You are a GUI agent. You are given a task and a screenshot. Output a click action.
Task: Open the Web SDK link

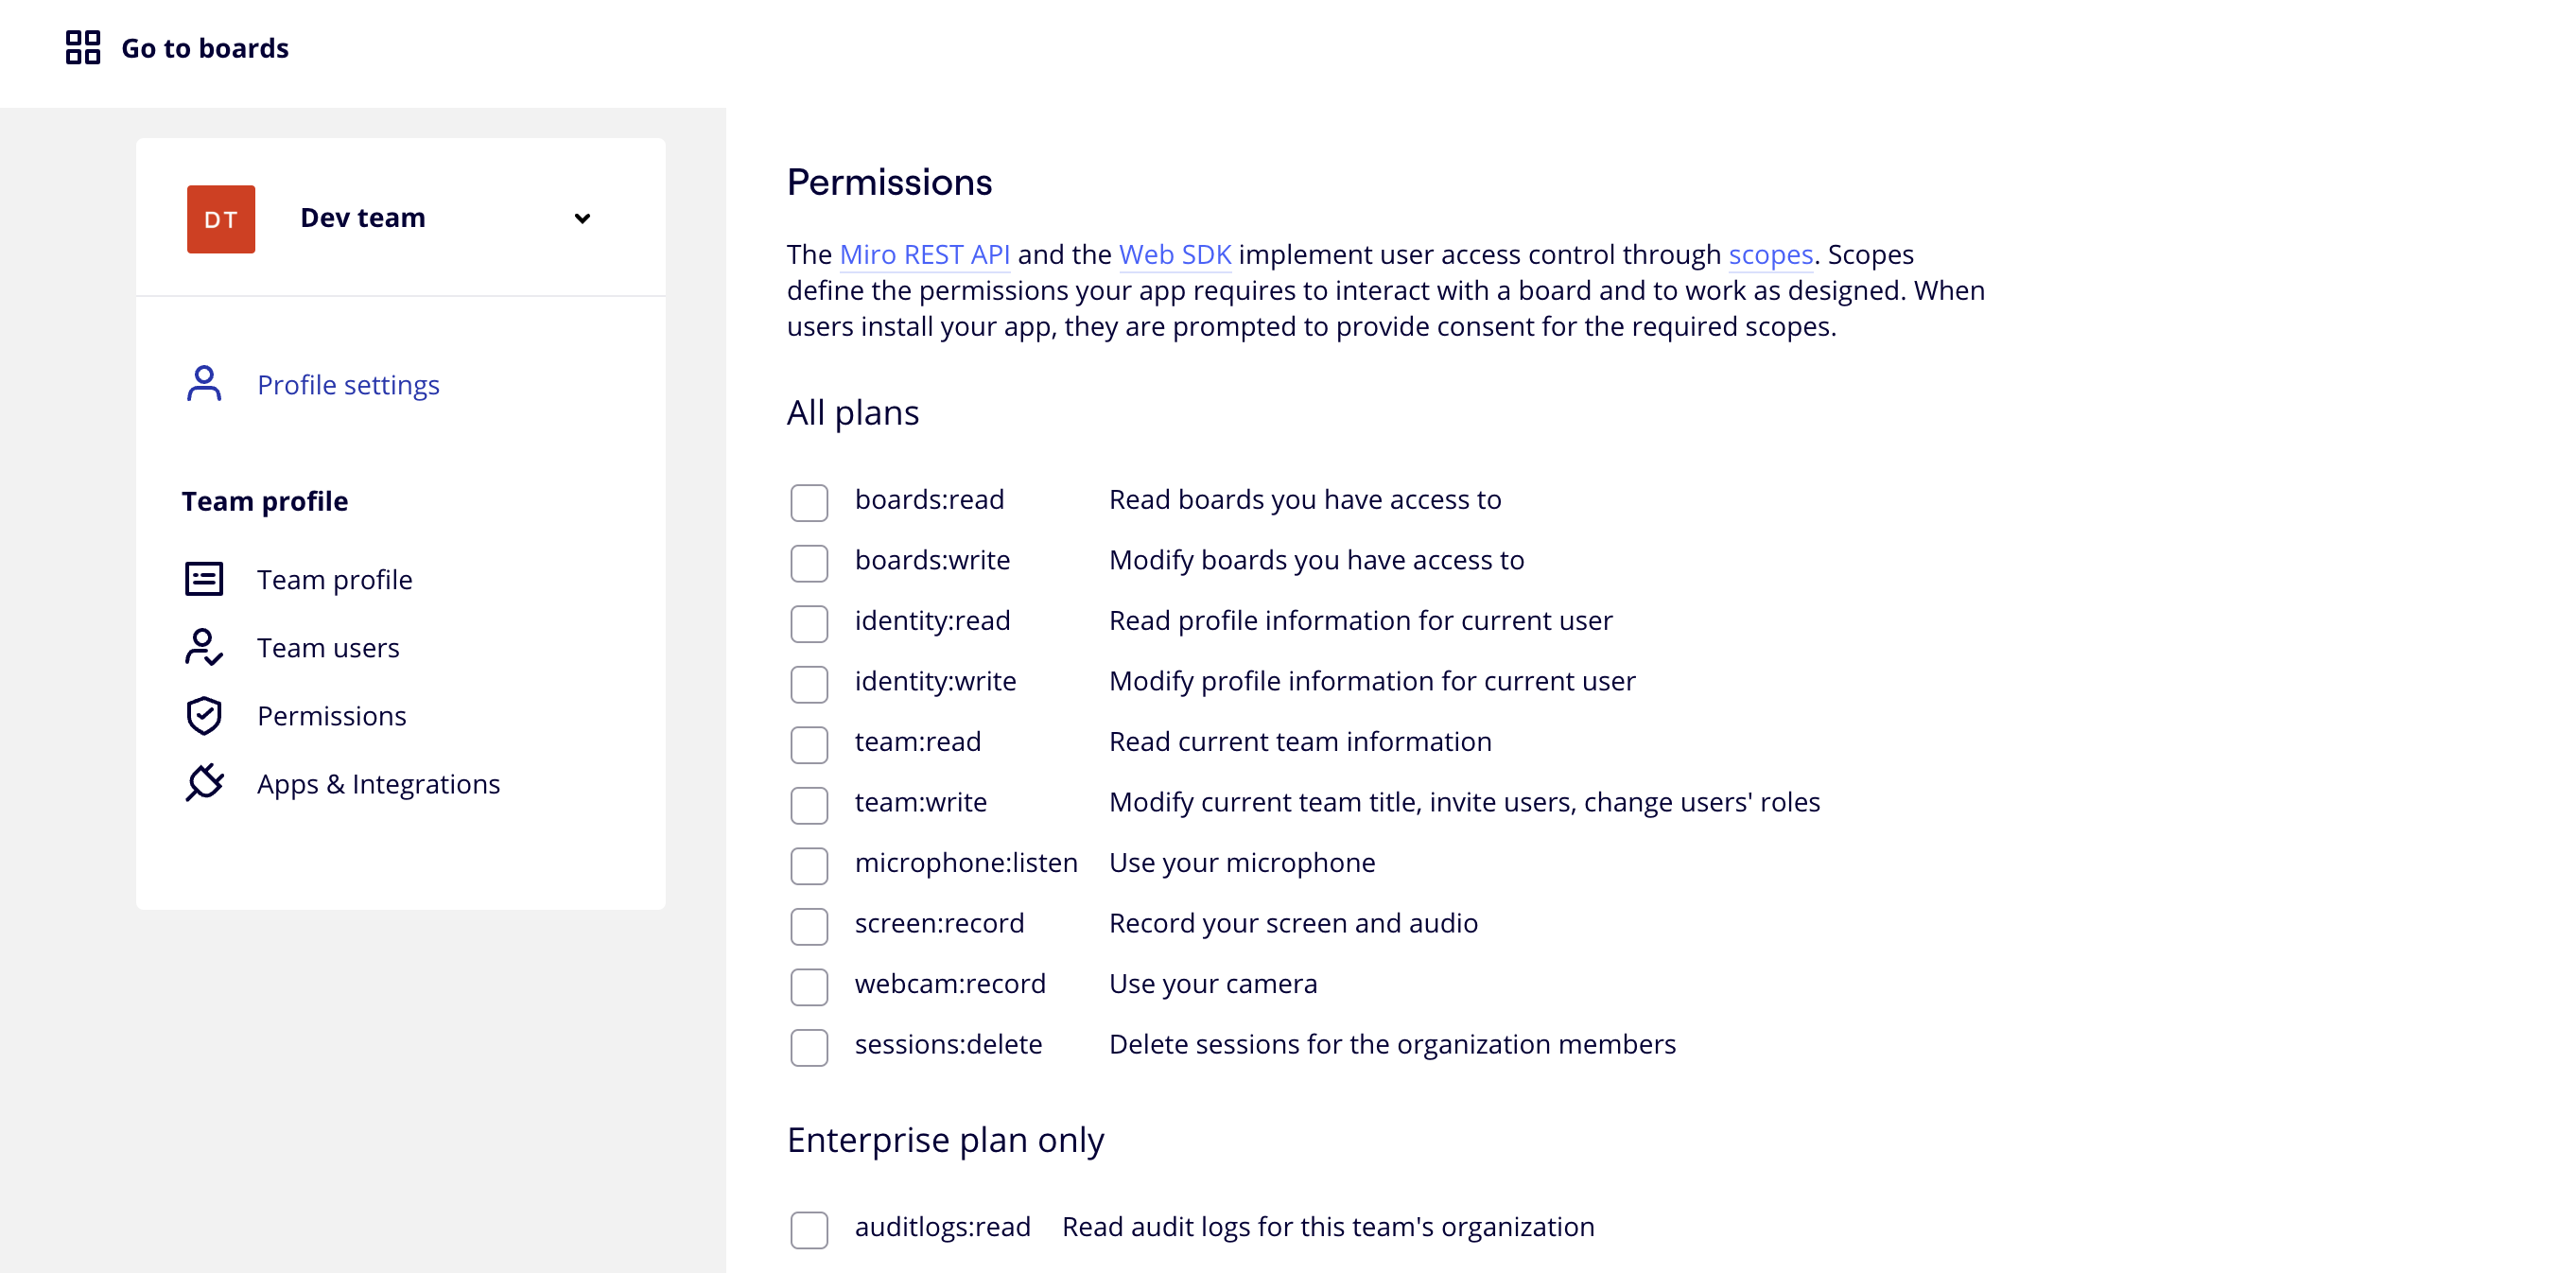pos(1175,254)
